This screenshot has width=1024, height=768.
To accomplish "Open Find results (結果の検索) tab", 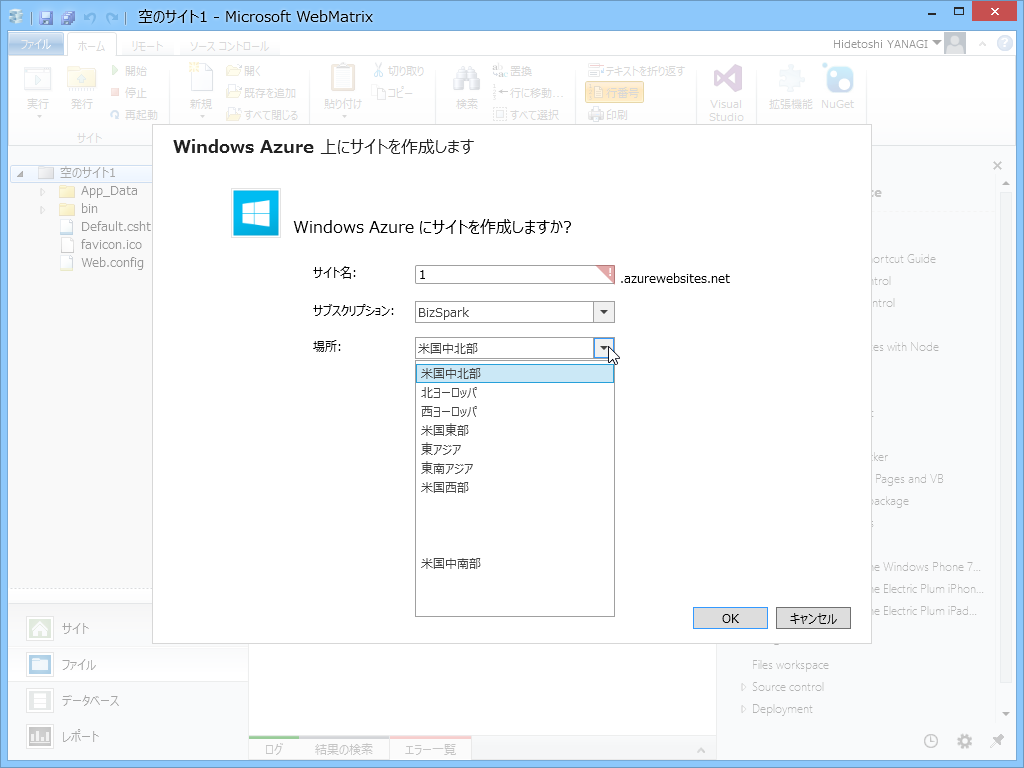I will point(344,749).
